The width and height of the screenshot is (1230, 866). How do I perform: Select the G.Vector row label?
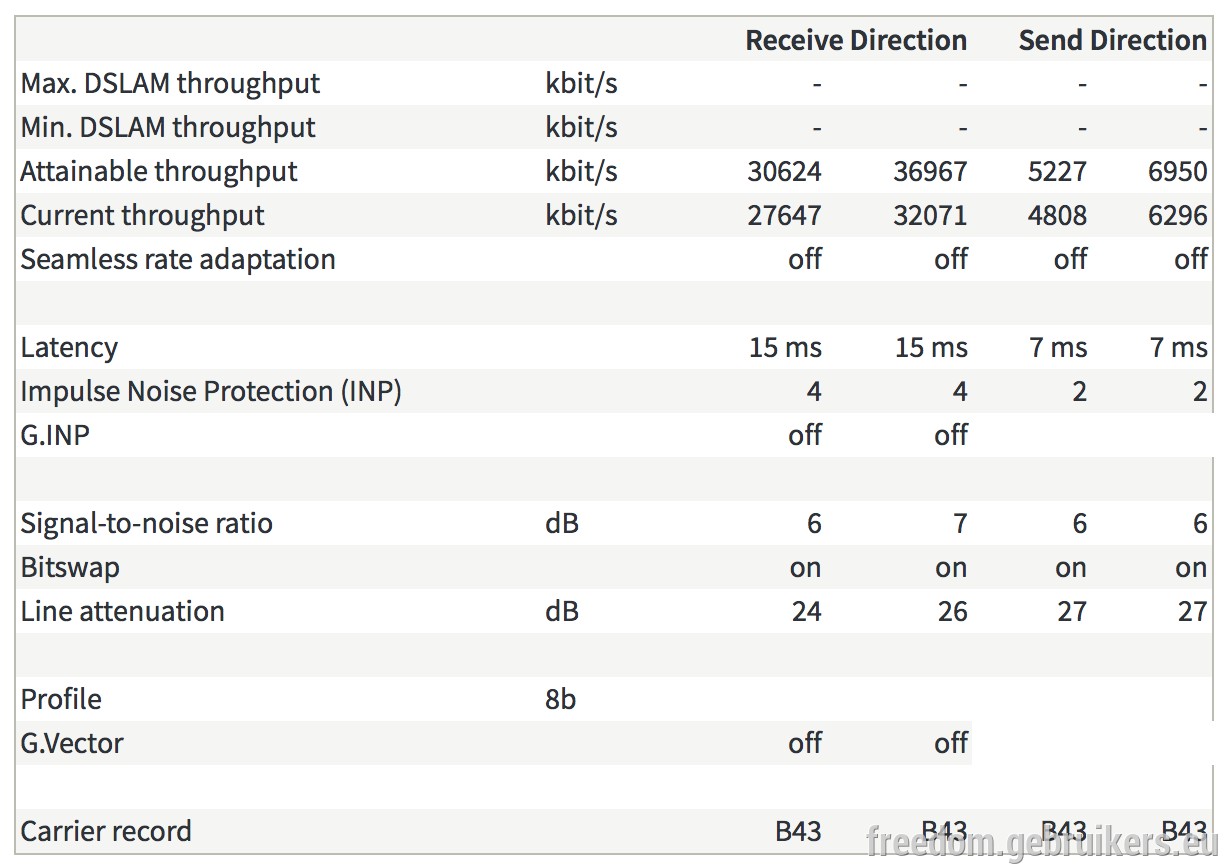pyautogui.click(x=72, y=743)
